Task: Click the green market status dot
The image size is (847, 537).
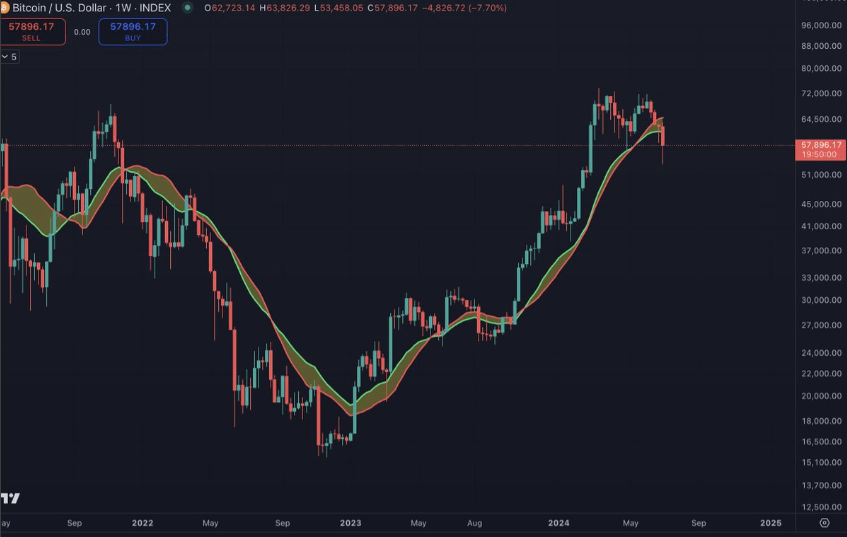Action: tap(187, 8)
